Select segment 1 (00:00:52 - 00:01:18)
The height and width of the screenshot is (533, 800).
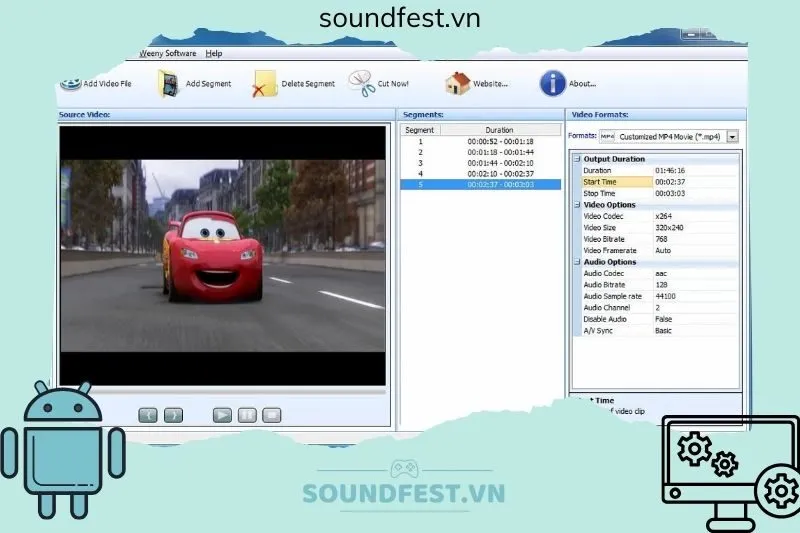[x=481, y=141]
